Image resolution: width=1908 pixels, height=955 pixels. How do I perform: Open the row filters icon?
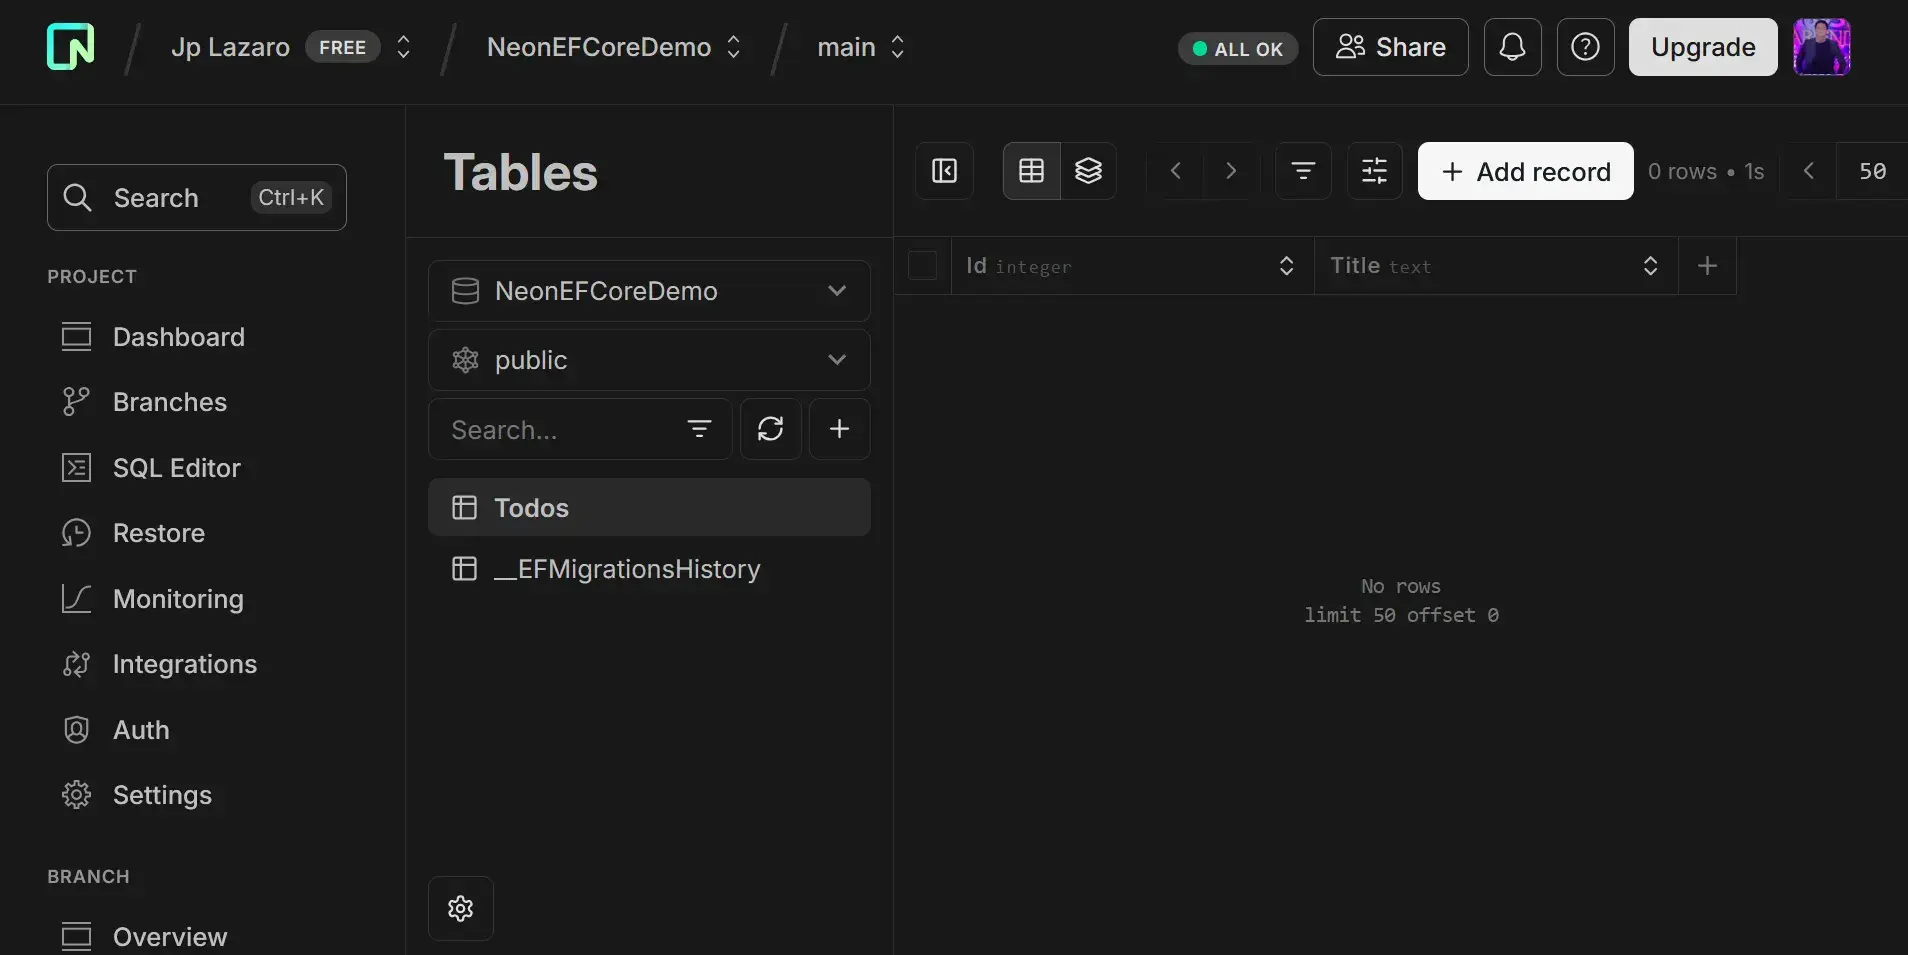(1303, 171)
